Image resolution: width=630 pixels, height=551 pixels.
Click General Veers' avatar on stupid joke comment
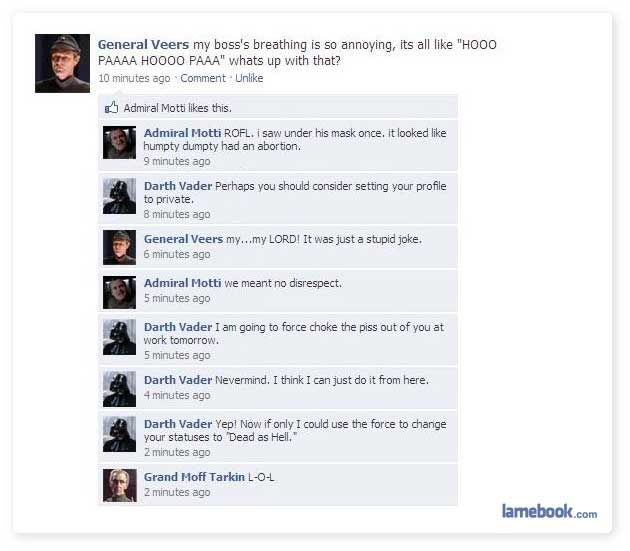pyautogui.click(x=119, y=247)
